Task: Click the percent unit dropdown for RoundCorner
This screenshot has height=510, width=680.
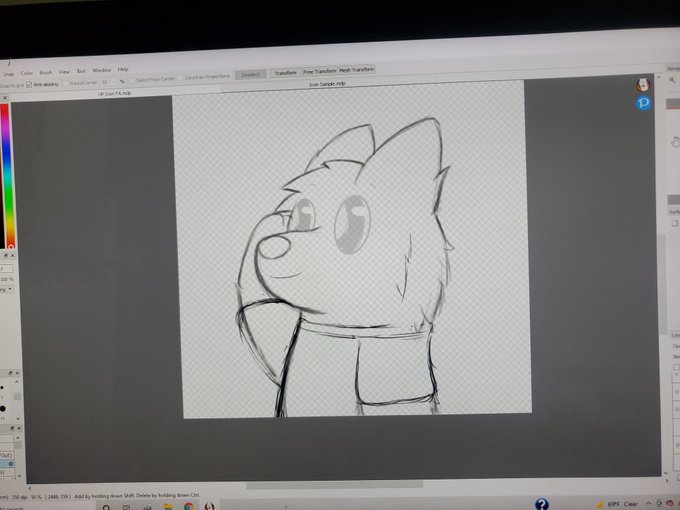Action: point(122,81)
